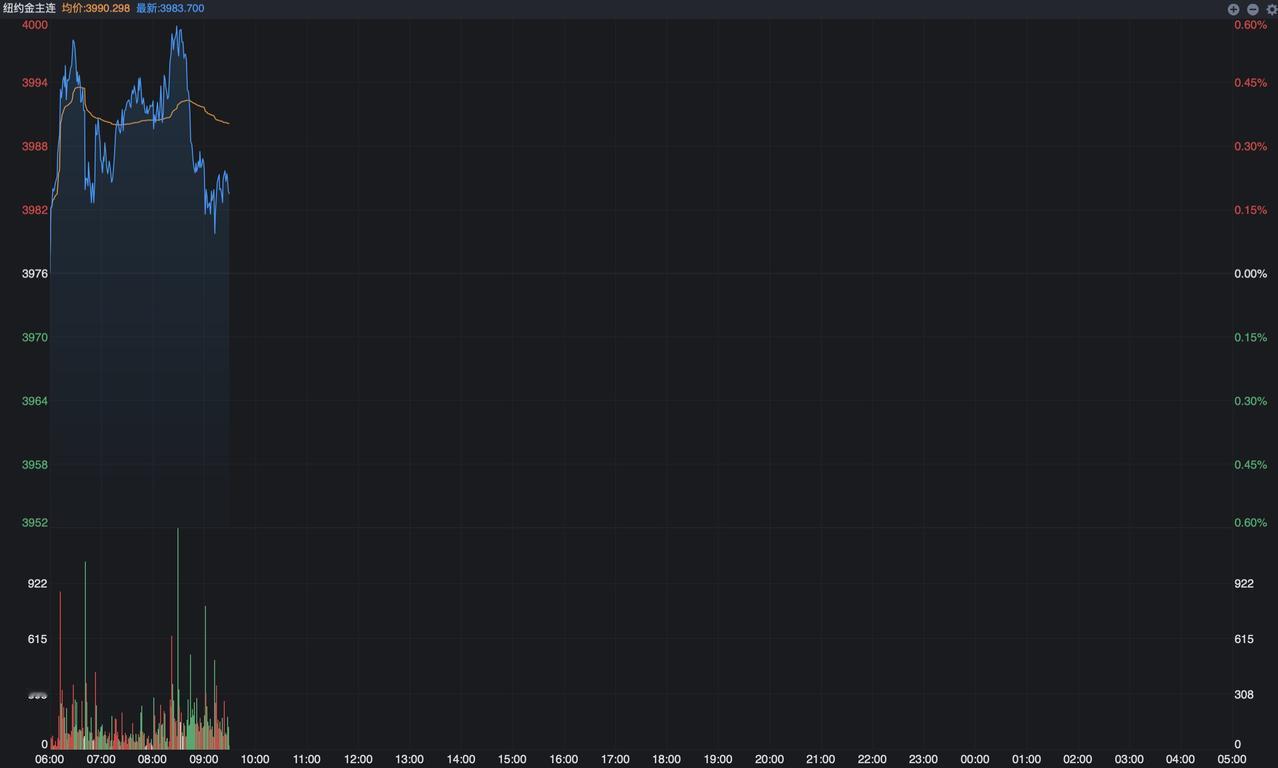Viewport: 1278px width, 768px height.
Task: Click the 3958 price axis label
Action: [35, 465]
